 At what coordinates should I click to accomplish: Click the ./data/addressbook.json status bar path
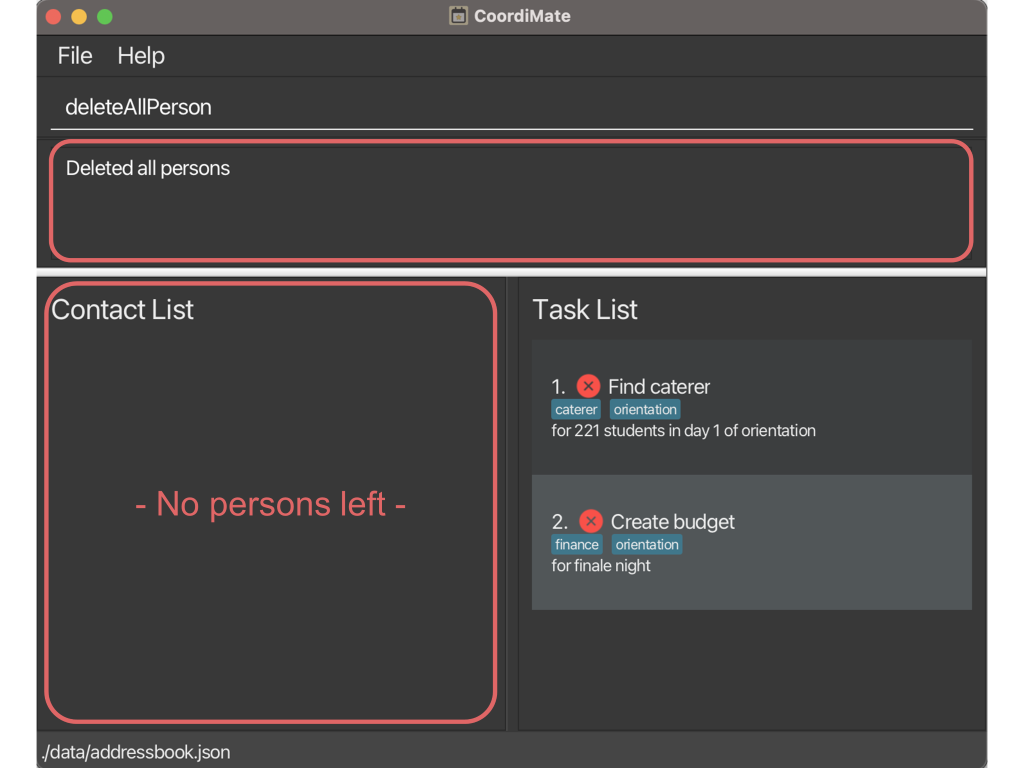coord(137,752)
